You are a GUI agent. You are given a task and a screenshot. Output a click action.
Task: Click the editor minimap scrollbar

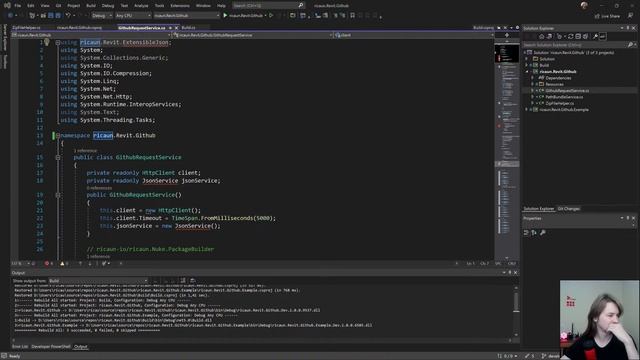(x=507, y=151)
